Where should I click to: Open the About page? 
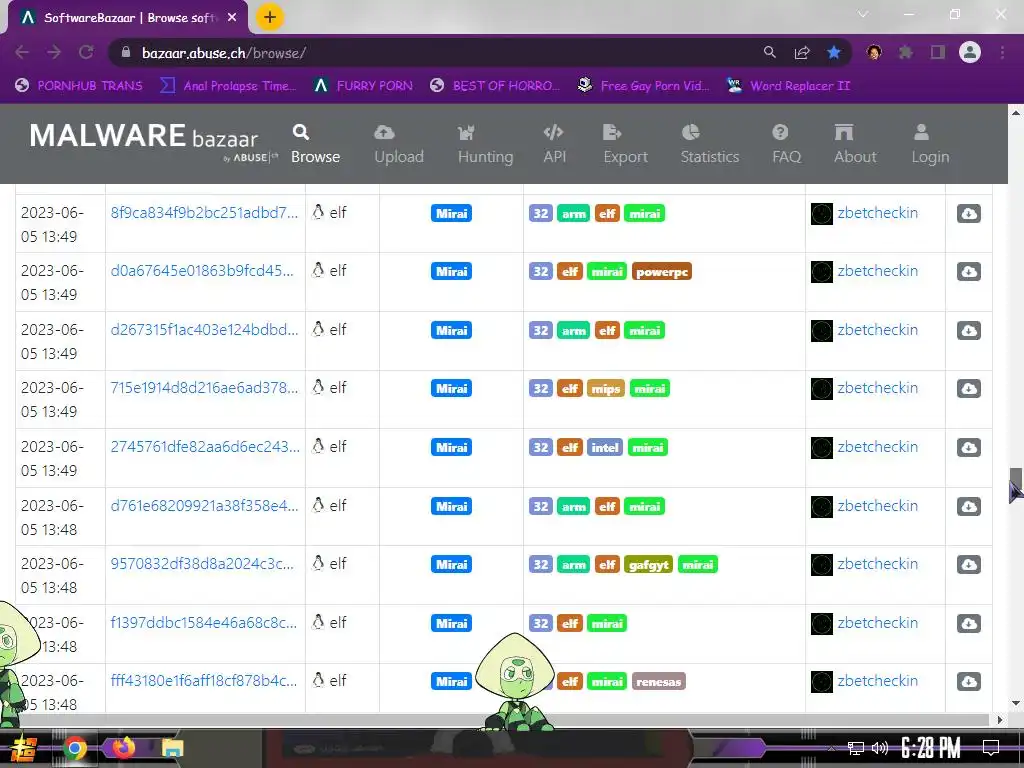click(x=855, y=144)
